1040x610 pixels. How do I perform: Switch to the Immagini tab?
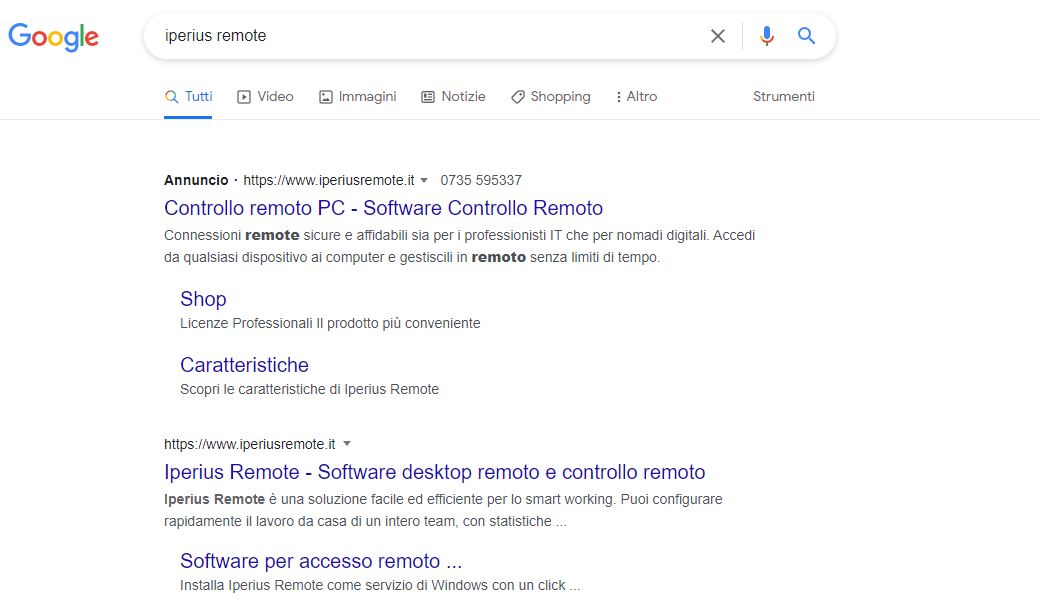pyautogui.click(x=357, y=97)
